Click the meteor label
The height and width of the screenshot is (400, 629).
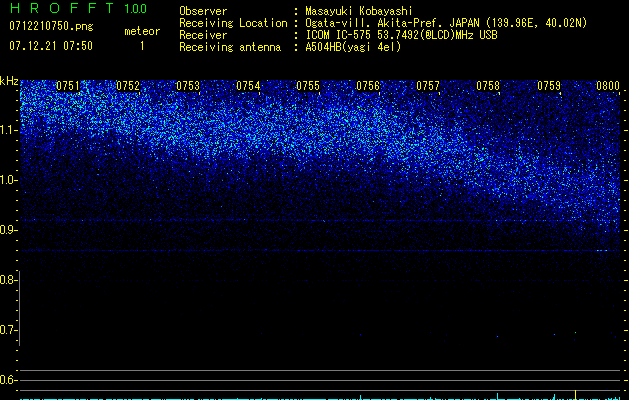[x=142, y=31]
